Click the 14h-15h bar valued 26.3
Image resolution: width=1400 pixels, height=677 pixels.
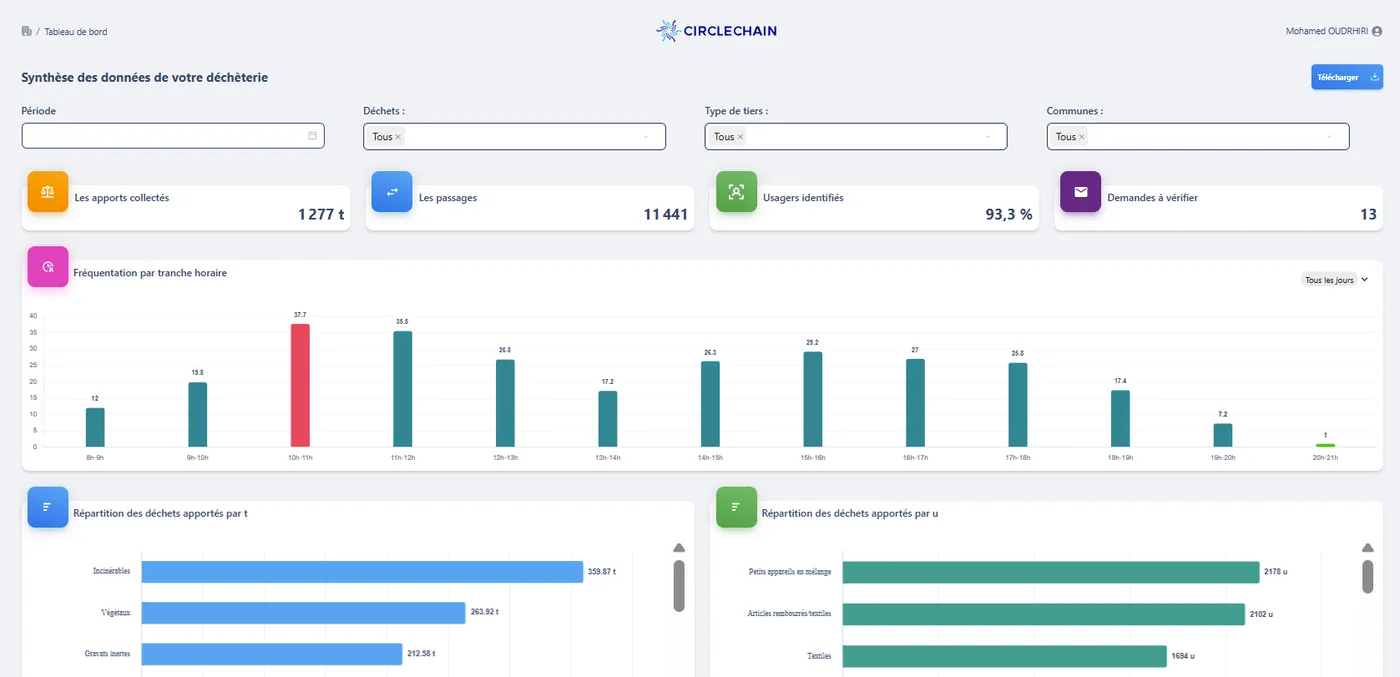710,404
